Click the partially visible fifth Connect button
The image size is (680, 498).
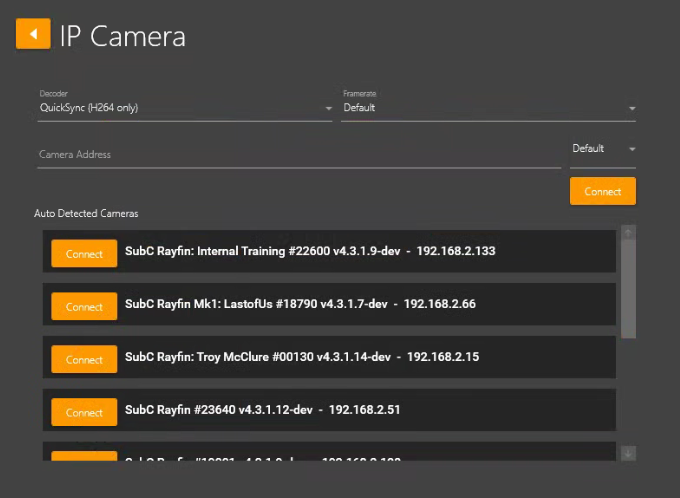84,457
